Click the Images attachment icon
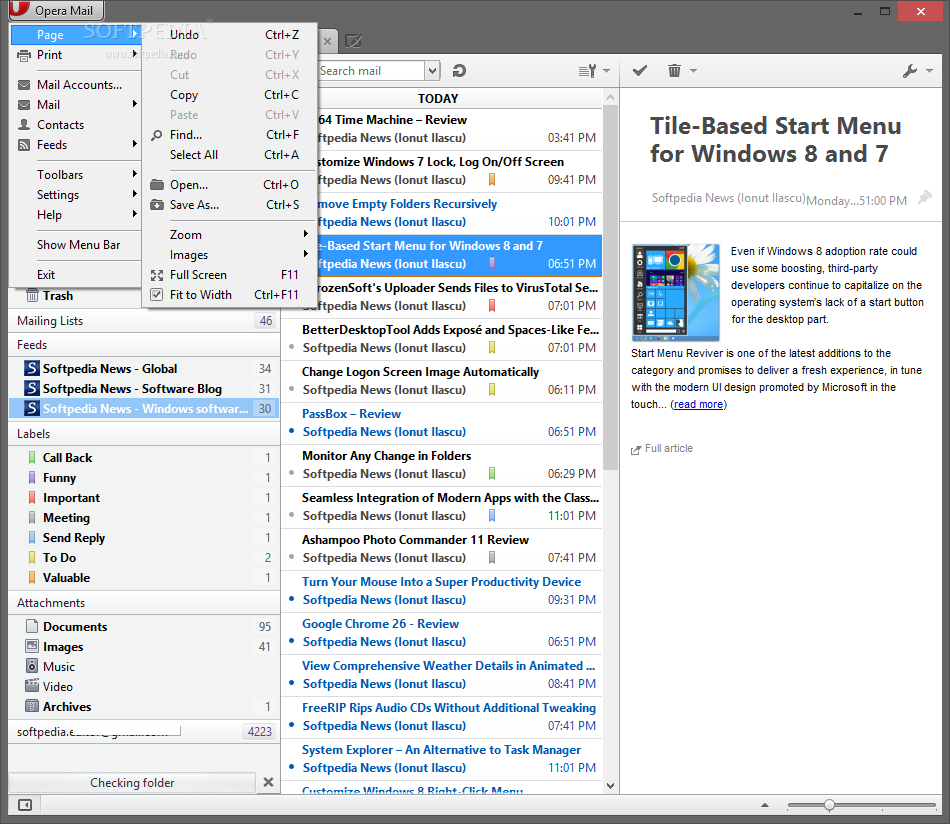 32,646
